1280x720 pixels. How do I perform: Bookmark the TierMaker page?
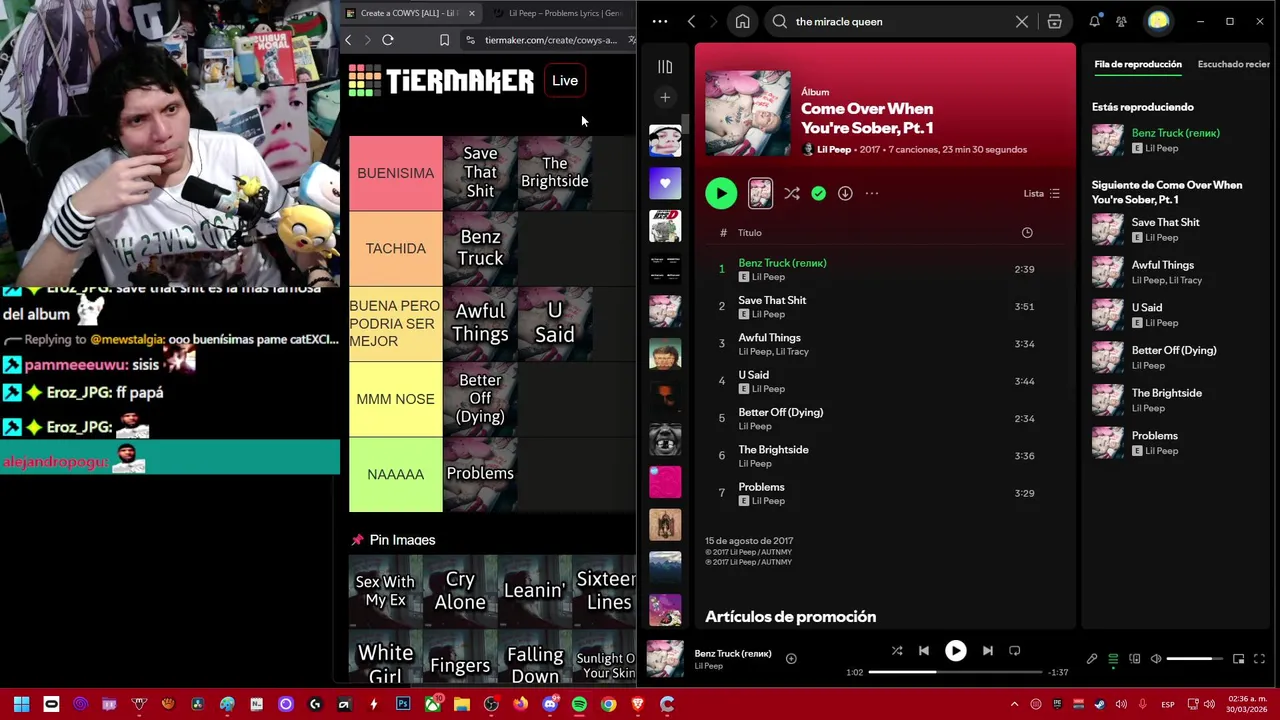tap(444, 40)
